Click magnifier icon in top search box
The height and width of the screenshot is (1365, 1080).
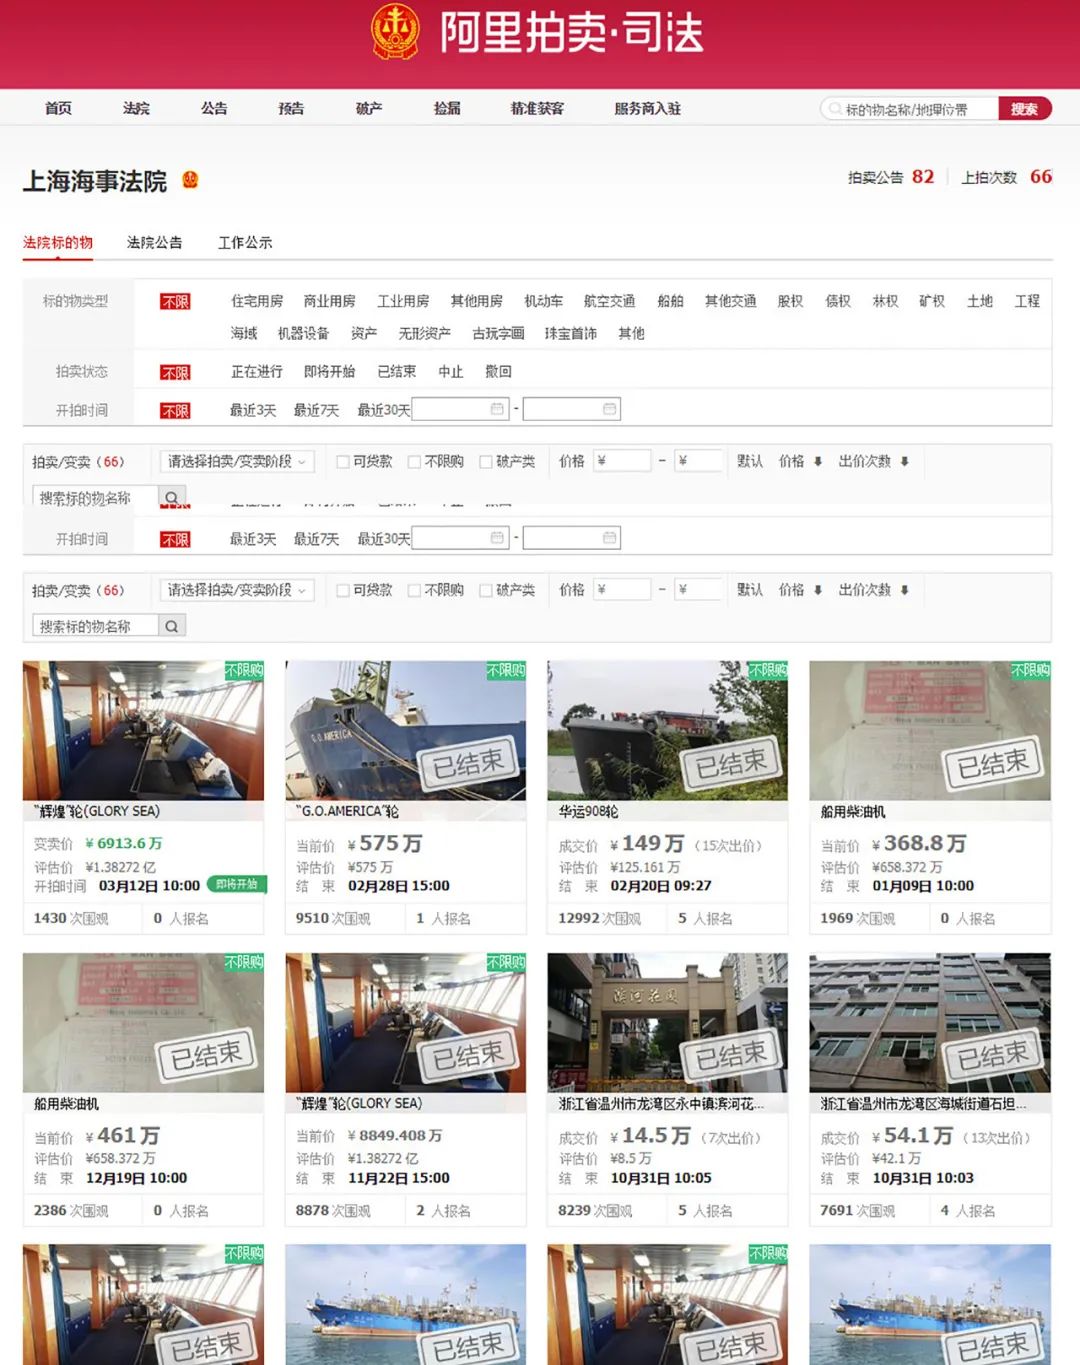point(834,109)
